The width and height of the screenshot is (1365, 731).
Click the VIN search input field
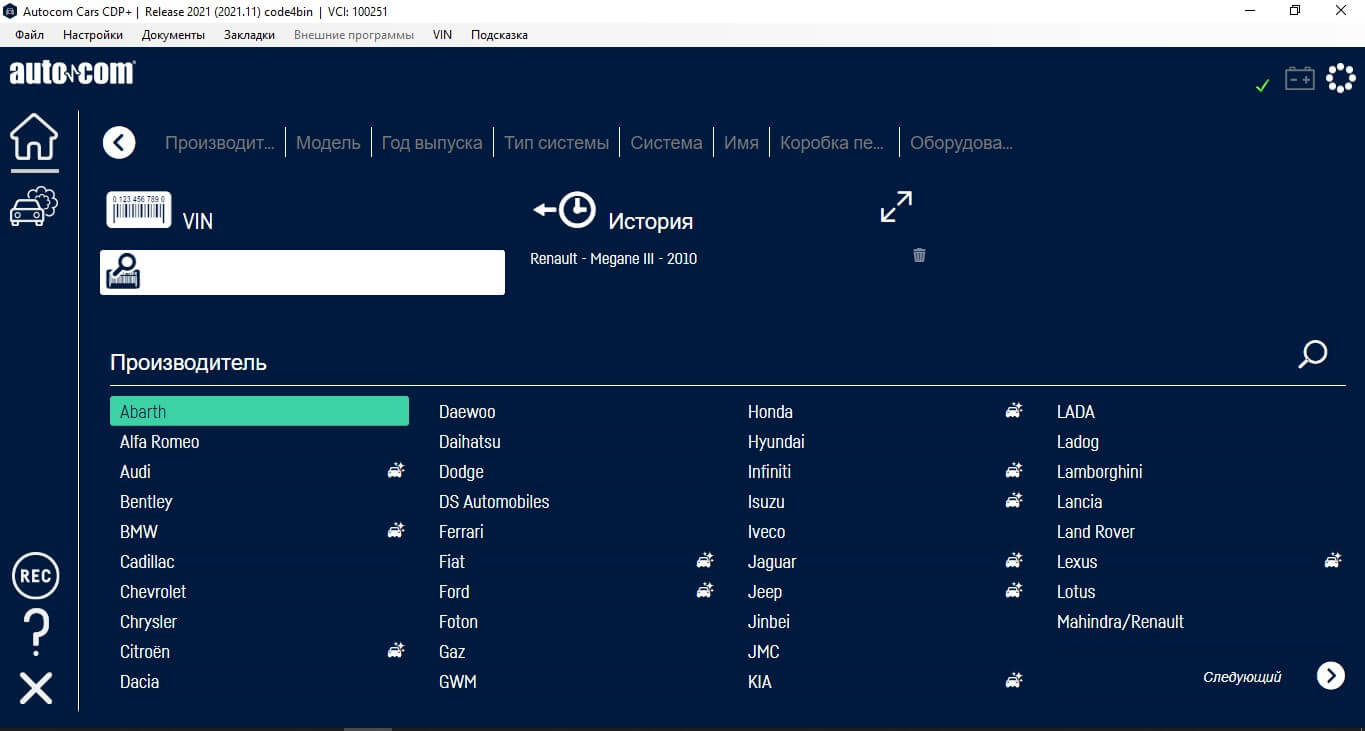302,272
